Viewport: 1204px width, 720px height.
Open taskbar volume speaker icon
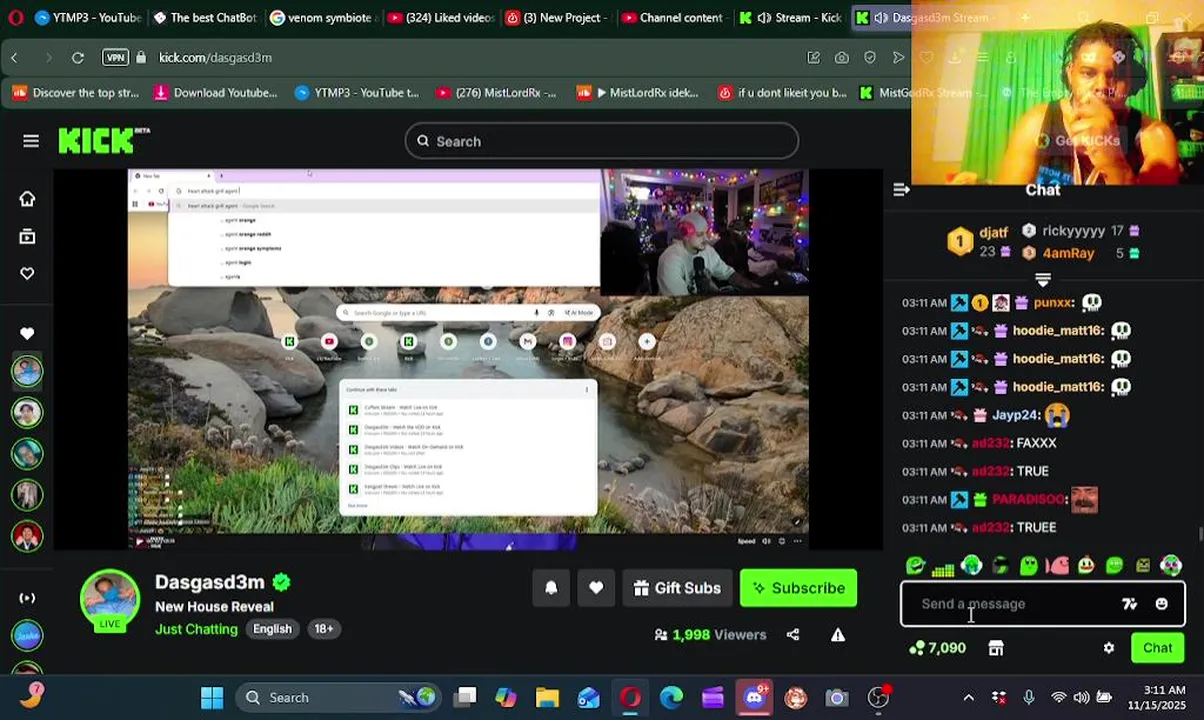click(1081, 698)
